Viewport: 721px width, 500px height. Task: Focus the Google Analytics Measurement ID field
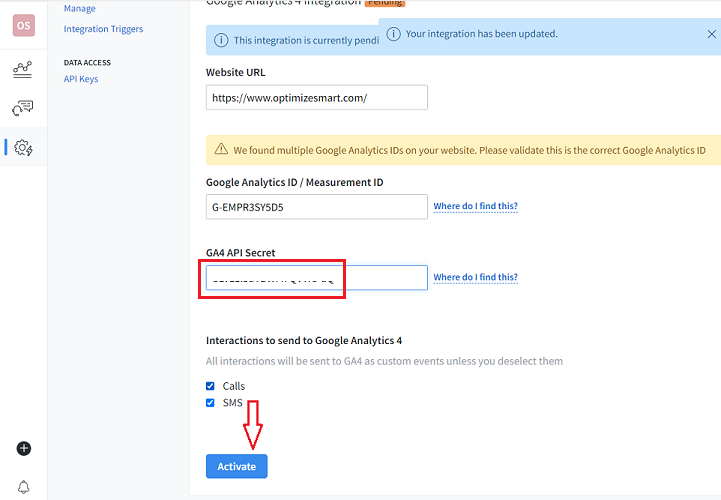[x=317, y=207]
